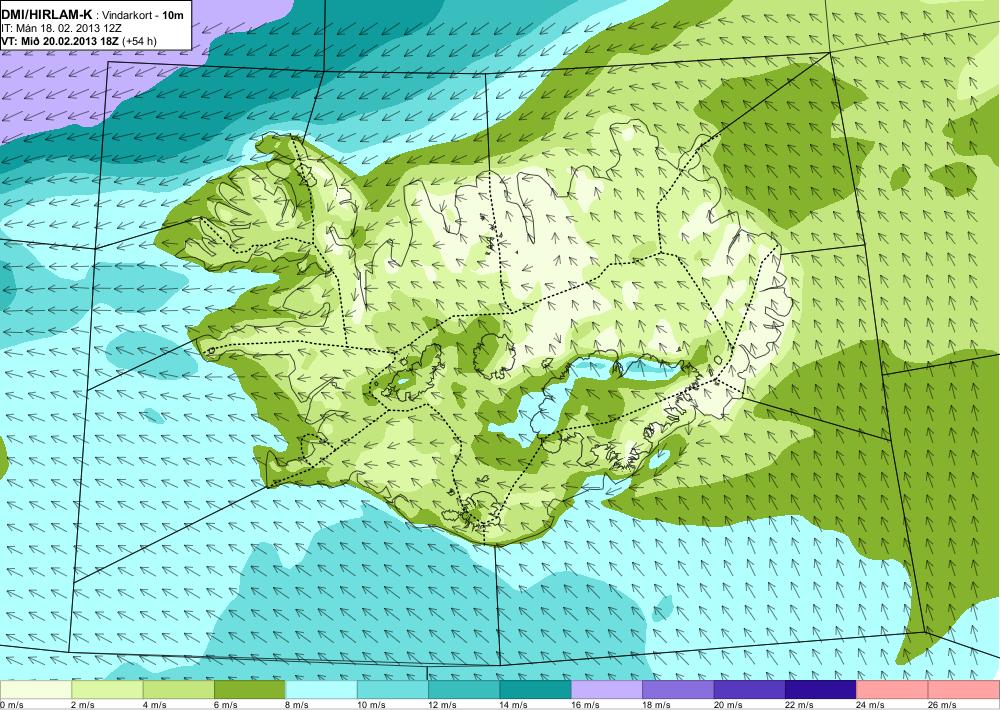The height and width of the screenshot is (710, 1000).
Task: Click the "22 m/s" legend label
Action: click(x=800, y=705)
